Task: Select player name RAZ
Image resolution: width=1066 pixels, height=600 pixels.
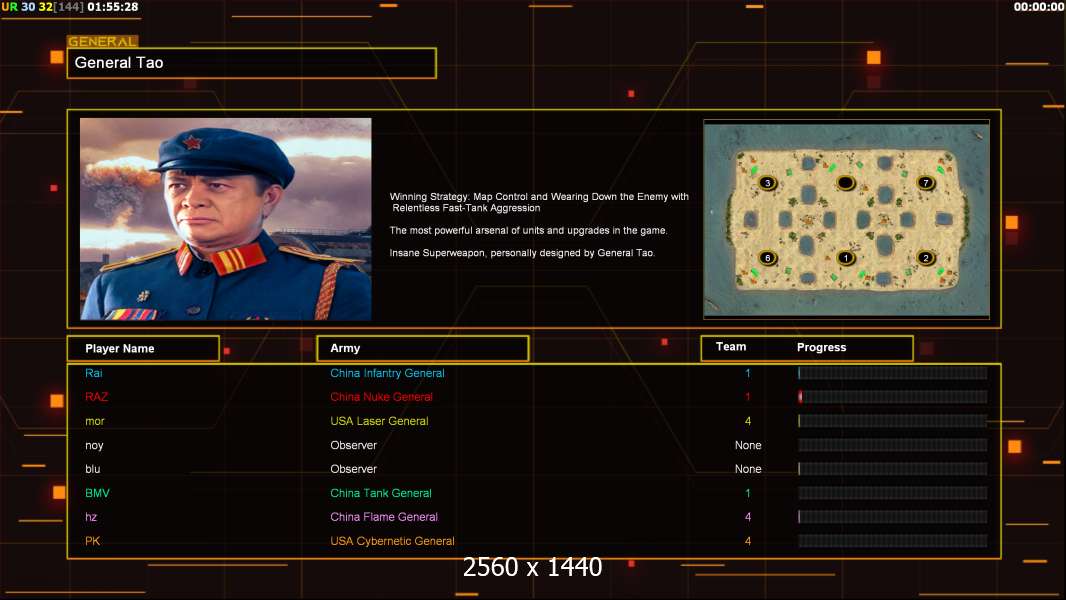Action: coord(97,397)
